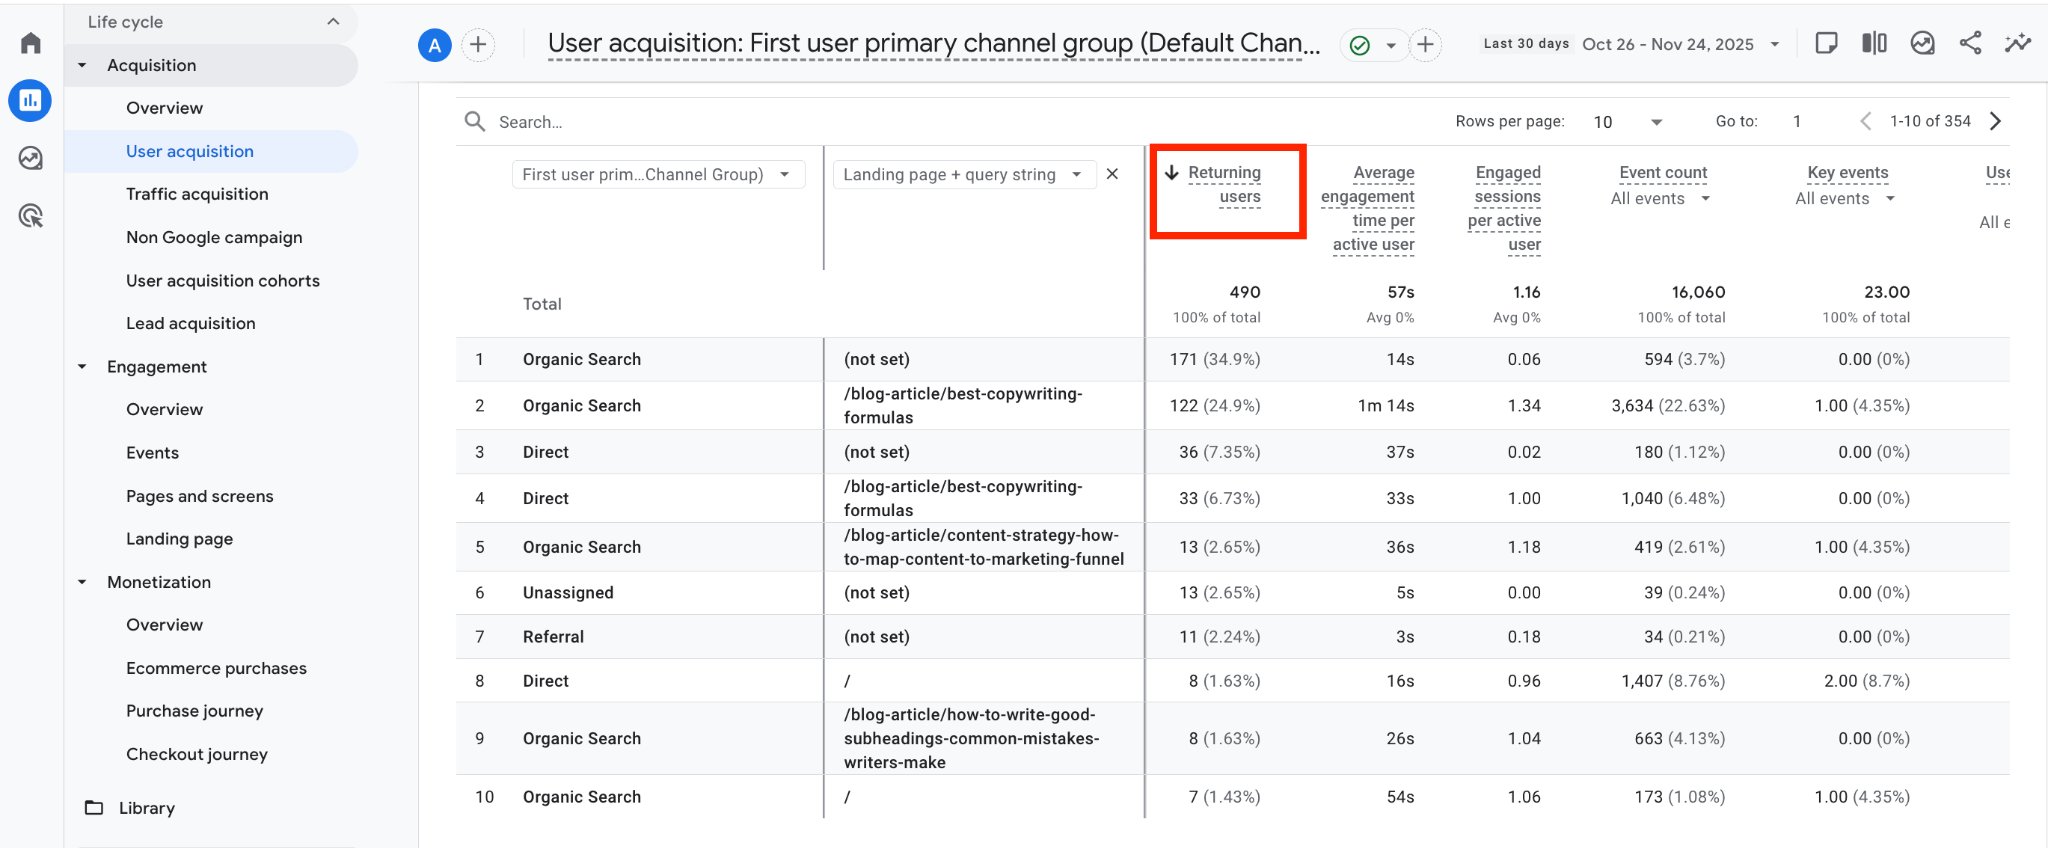Screen dimensions: 2048x848
Task: Open First user primary channel group dropdown
Action: coord(658,174)
